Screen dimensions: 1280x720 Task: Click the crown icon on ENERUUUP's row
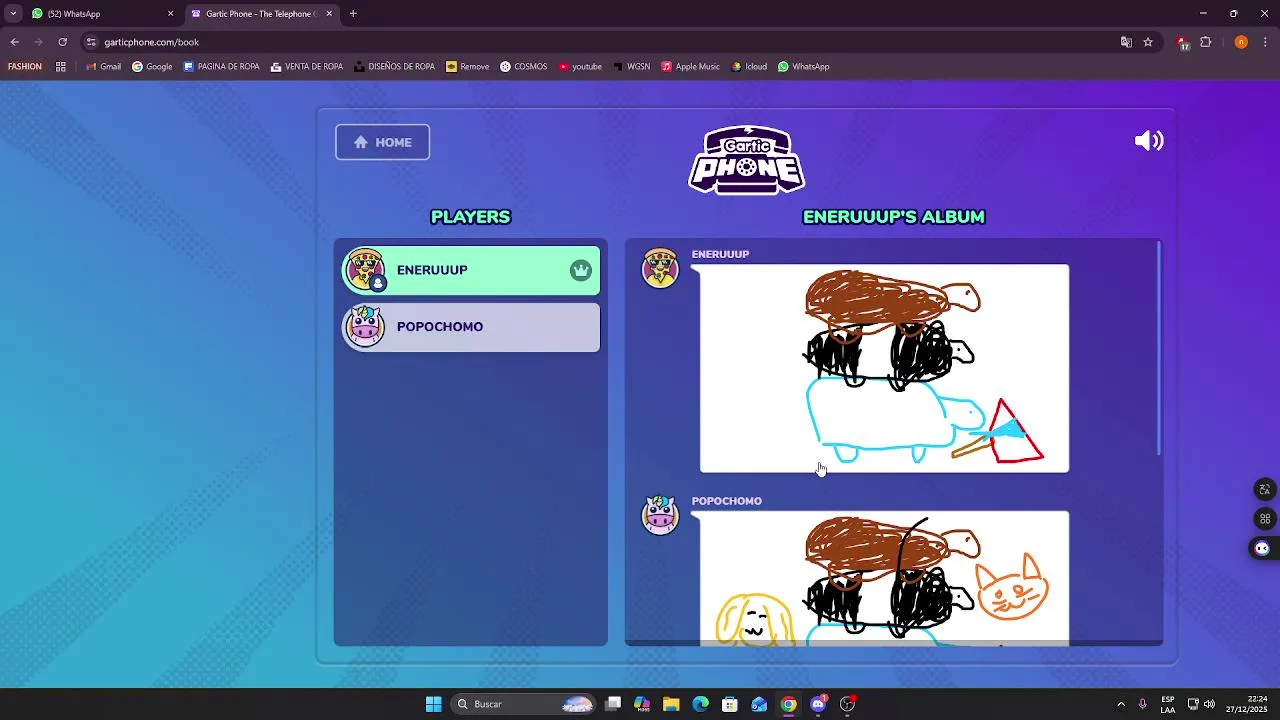tap(581, 270)
